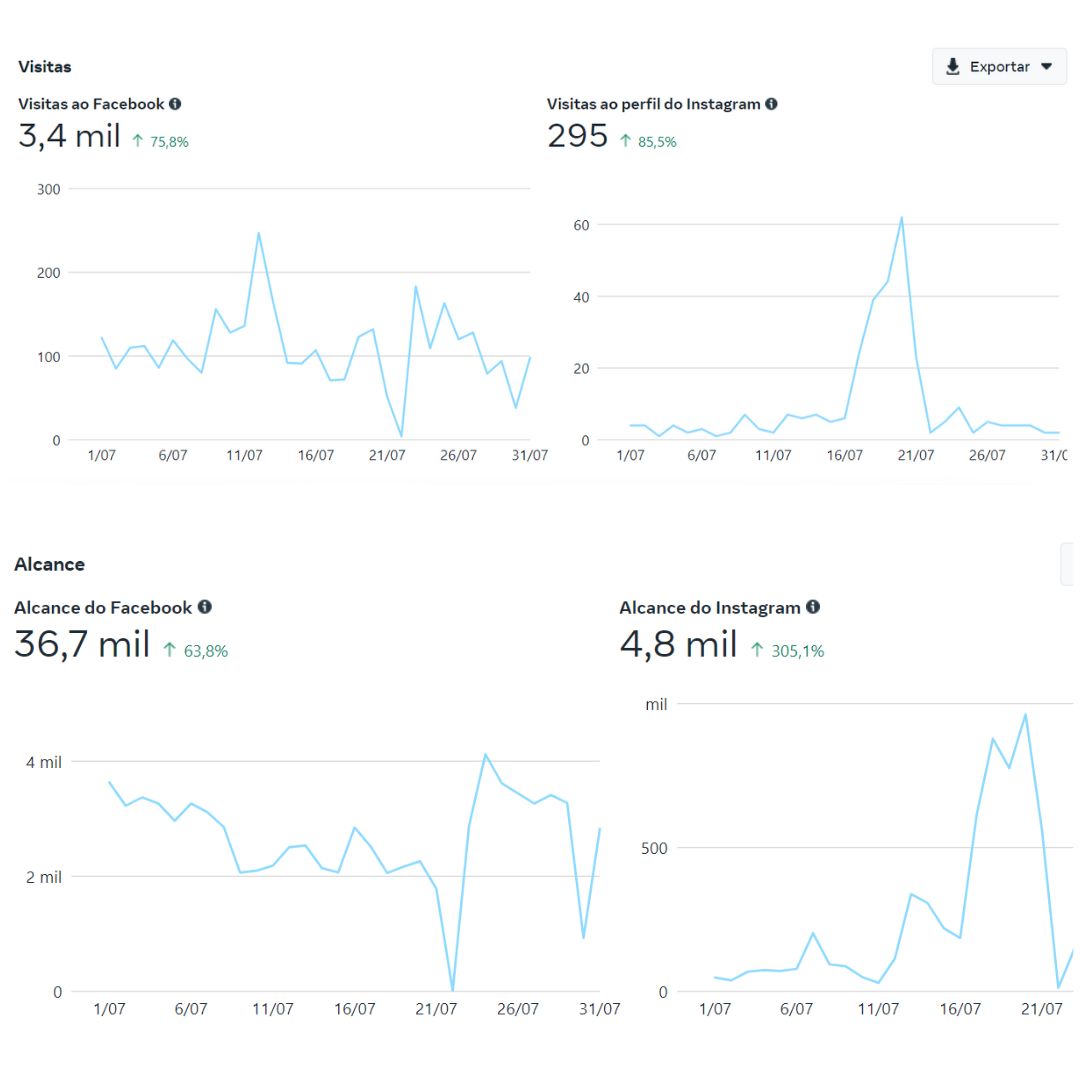Click the highest peak of Alcance do Instagram chart

point(1026,714)
